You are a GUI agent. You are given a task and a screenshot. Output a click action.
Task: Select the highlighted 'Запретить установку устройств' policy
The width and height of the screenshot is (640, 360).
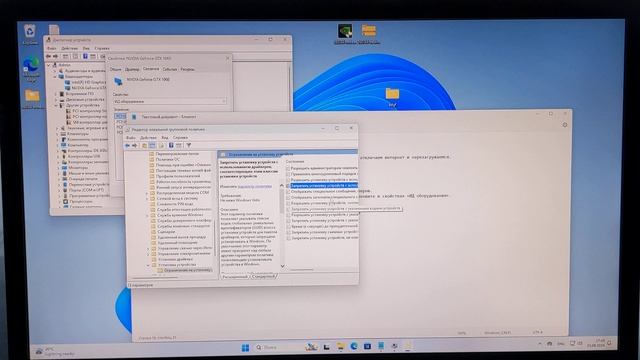tap(322, 185)
